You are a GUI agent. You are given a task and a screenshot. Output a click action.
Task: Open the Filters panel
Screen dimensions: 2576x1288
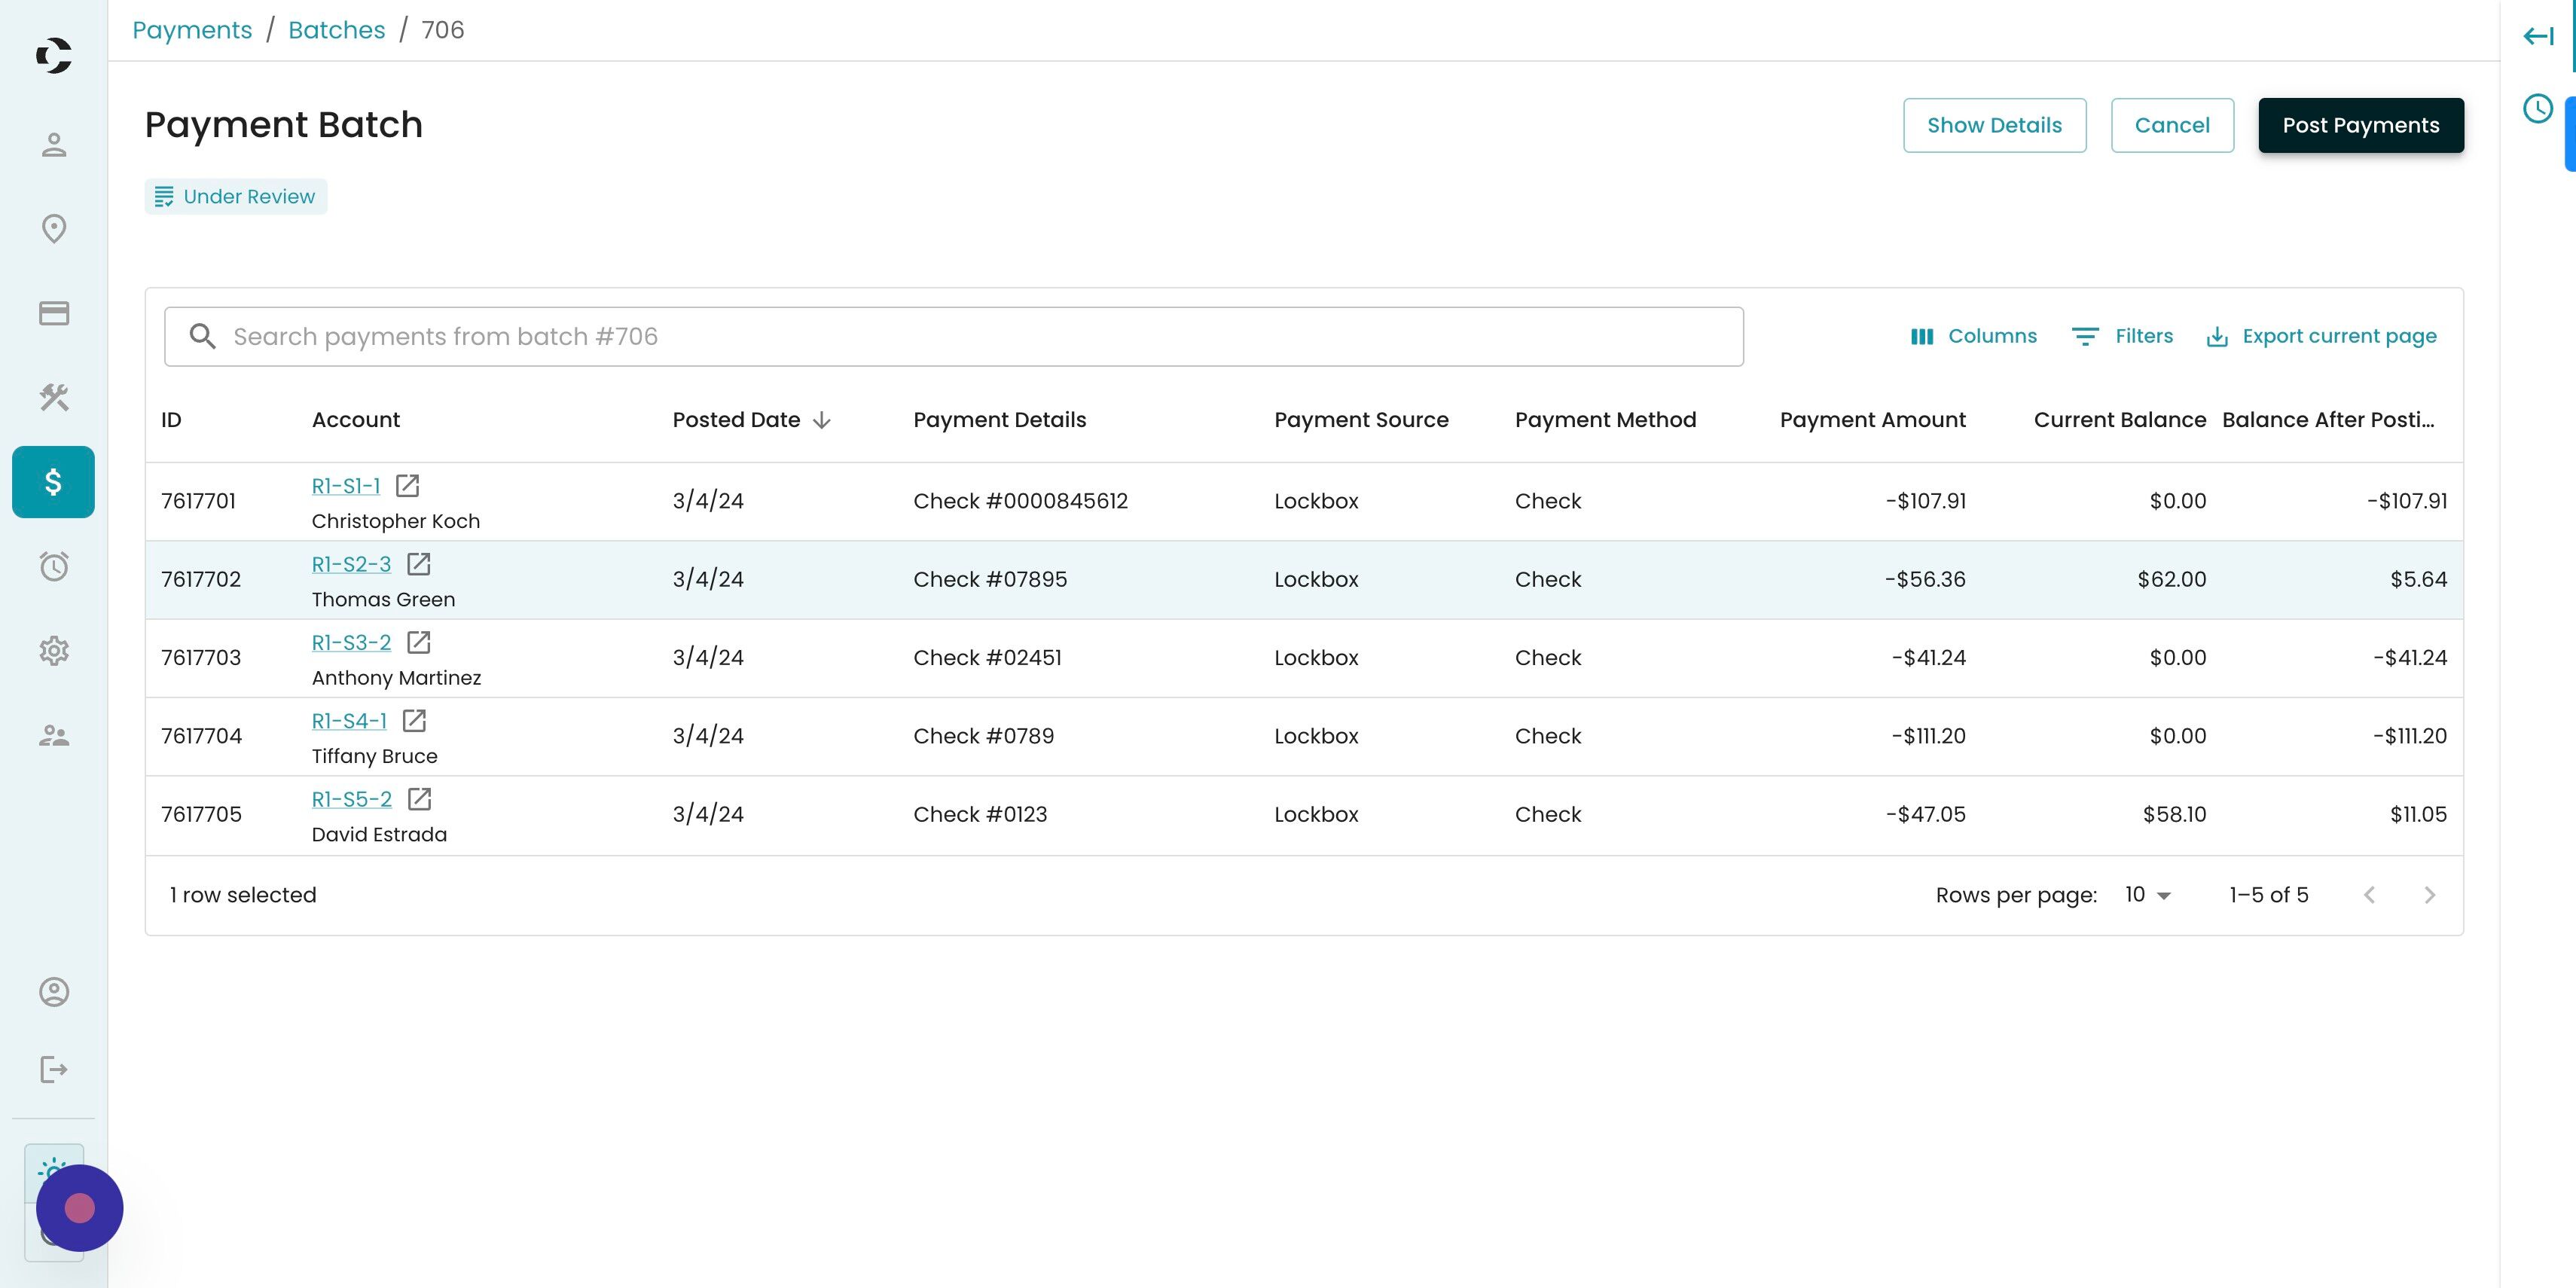2122,336
